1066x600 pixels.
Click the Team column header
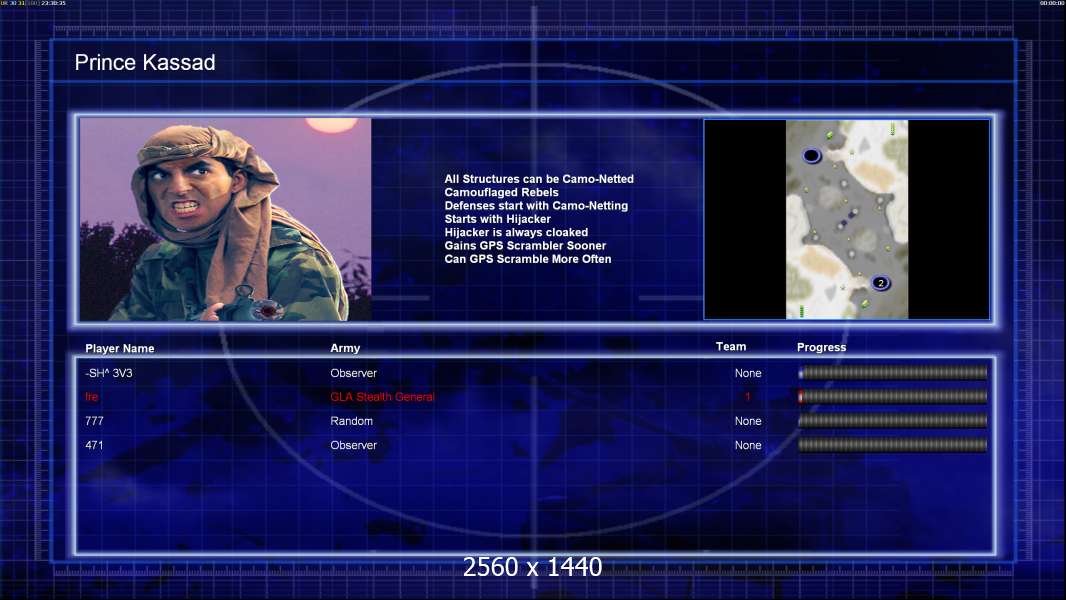pos(731,347)
